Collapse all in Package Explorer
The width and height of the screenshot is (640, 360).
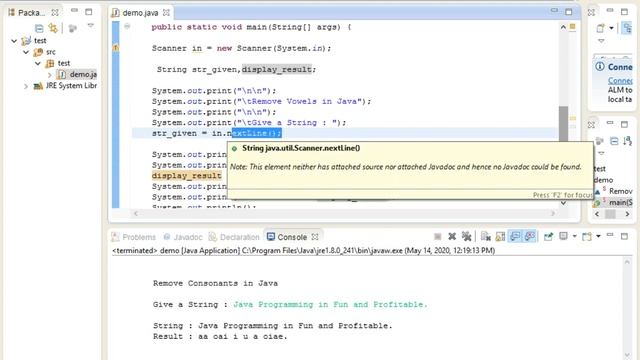39,28
